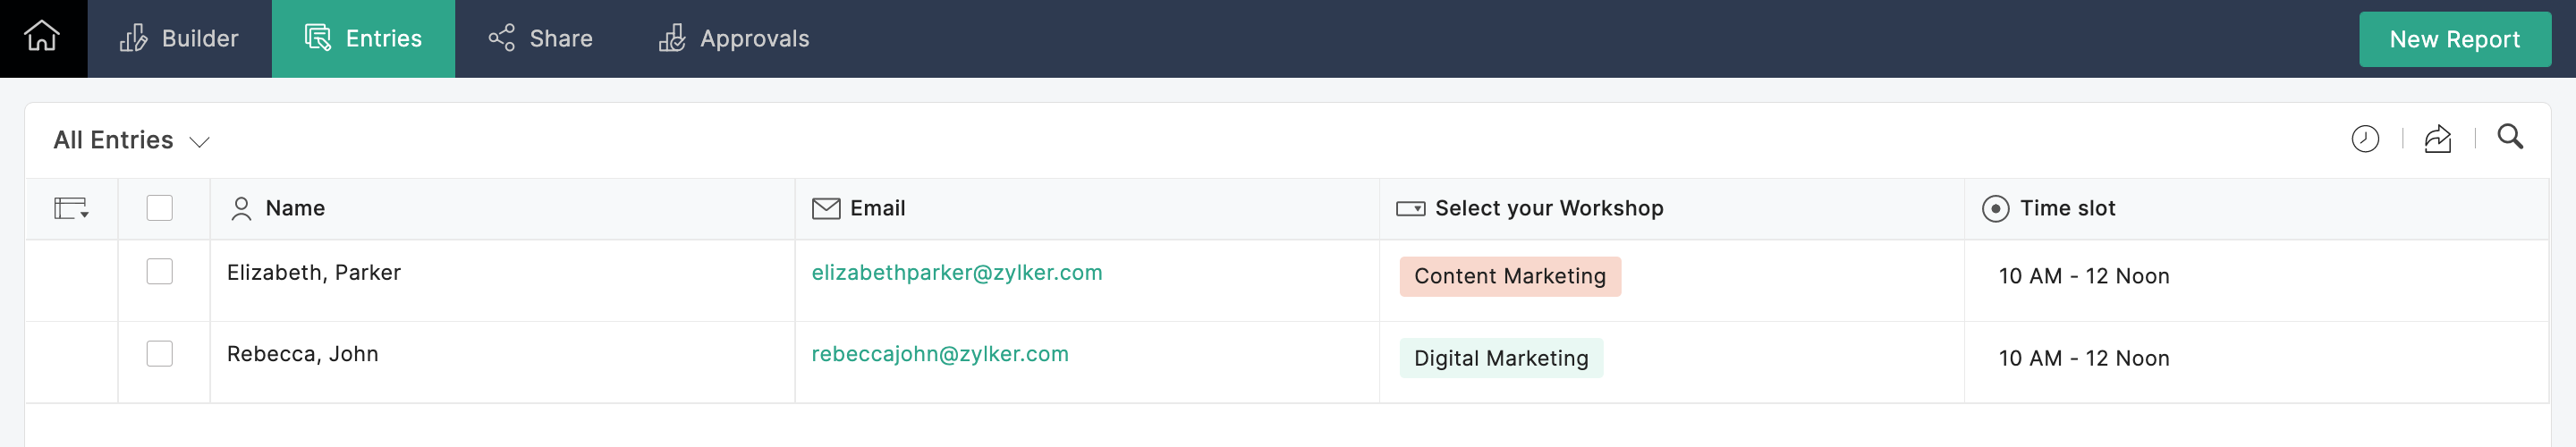Open the Share tab
The height and width of the screenshot is (447, 2576).
(x=540, y=39)
